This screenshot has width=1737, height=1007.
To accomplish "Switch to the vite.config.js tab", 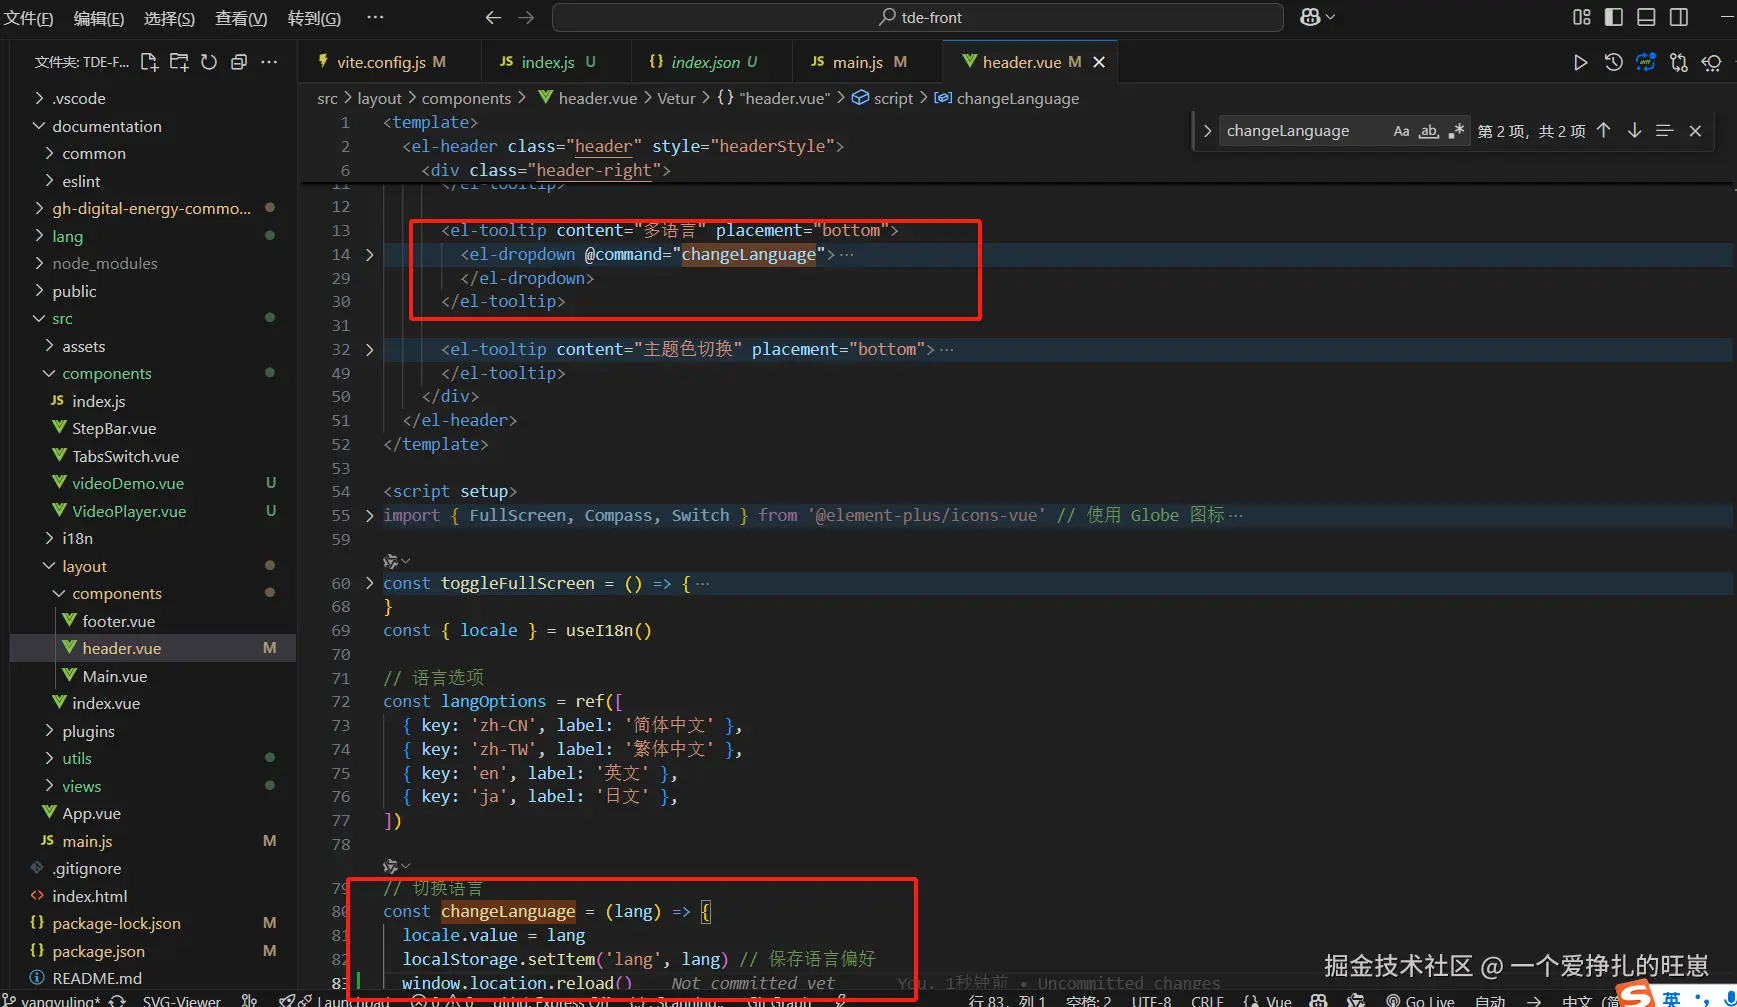I will [x=380, y=62].
